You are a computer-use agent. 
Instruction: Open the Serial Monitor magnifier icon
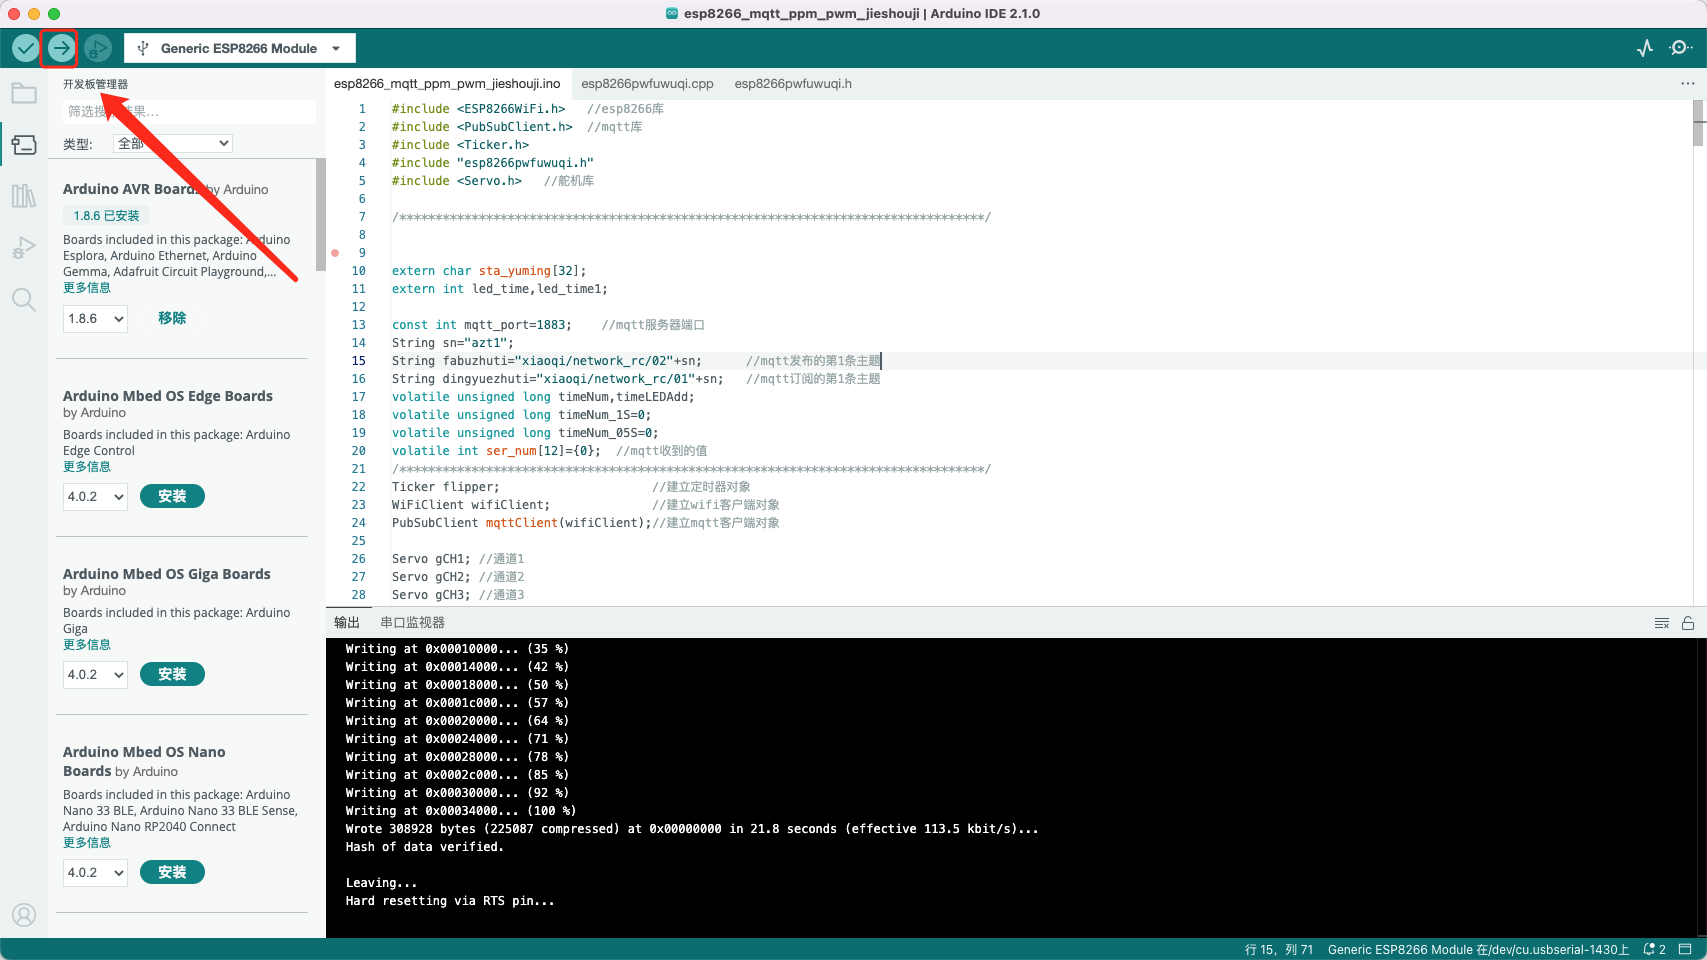tap(1681, 48)
